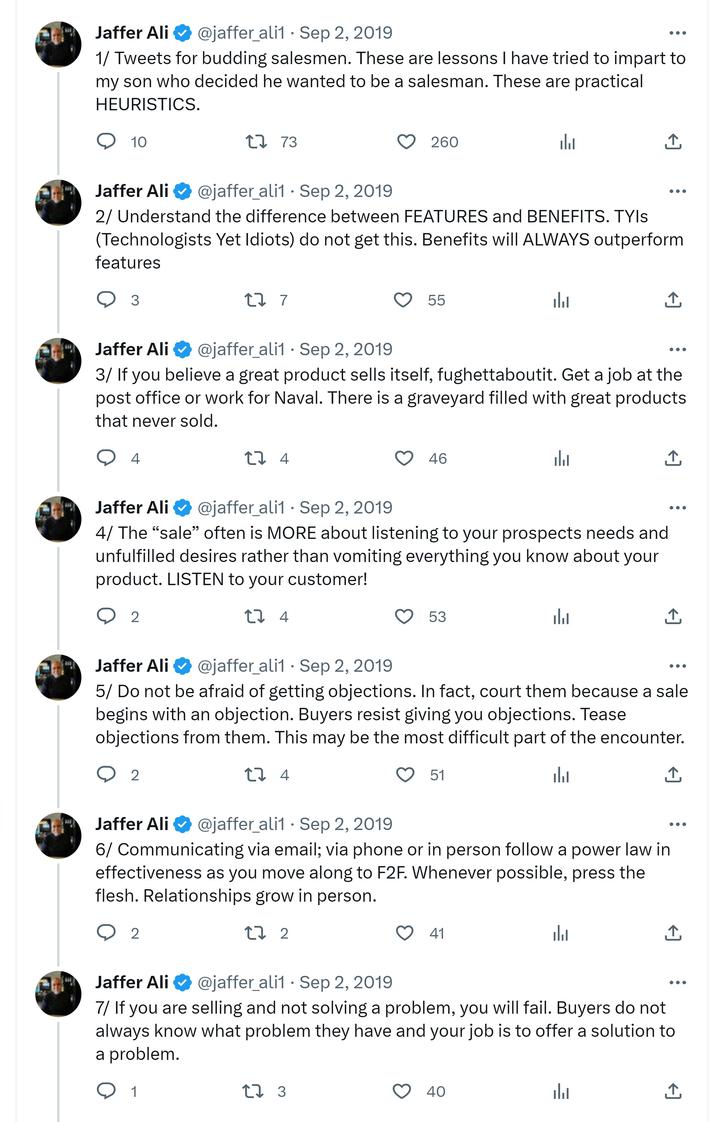The height and width of the screenshot is (1122, 720).
Task: Reply to the 7/ solving a problem tweet
Action: point(106,1091)
